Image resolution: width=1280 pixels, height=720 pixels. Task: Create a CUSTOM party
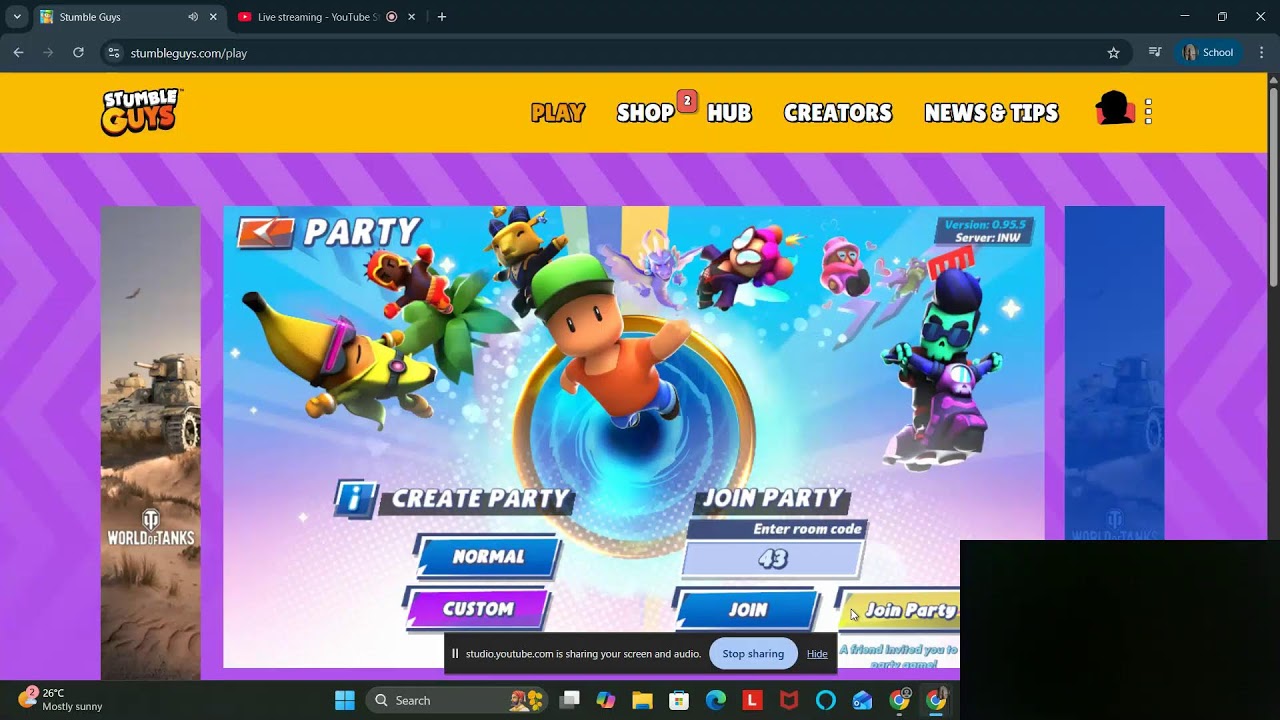click(478, 609)
